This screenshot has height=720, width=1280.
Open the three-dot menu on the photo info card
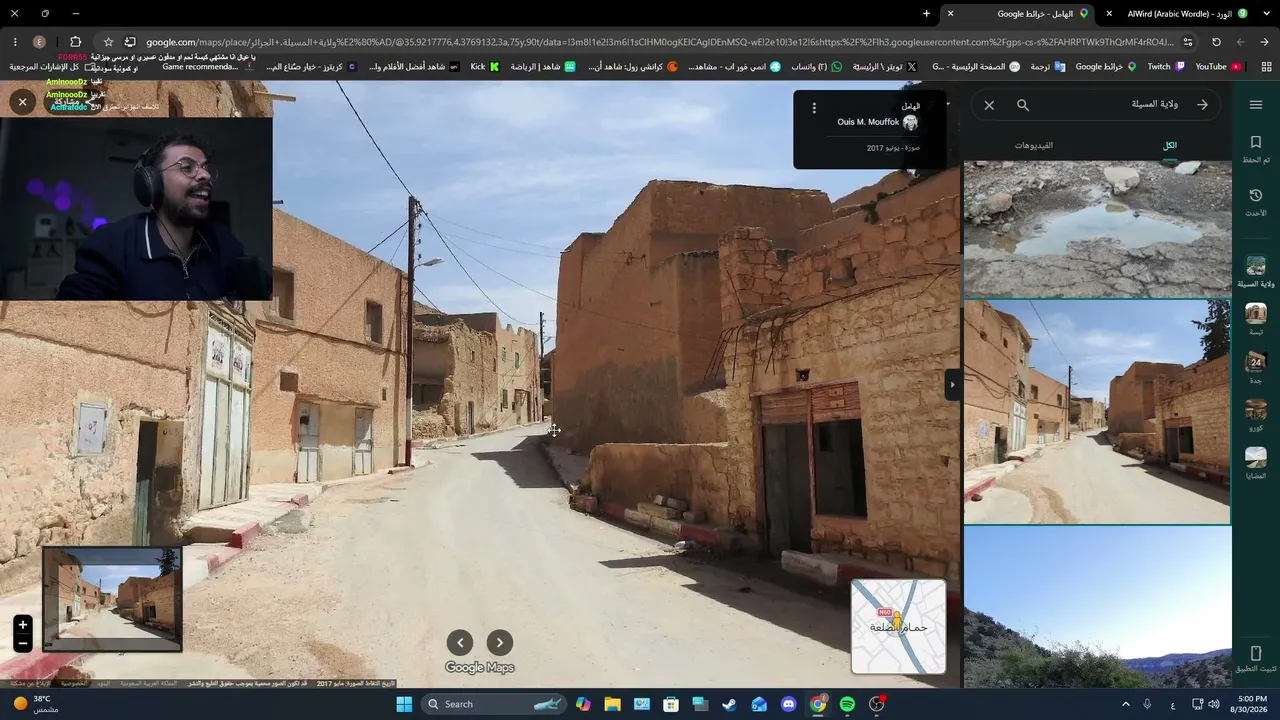point(814,108)
